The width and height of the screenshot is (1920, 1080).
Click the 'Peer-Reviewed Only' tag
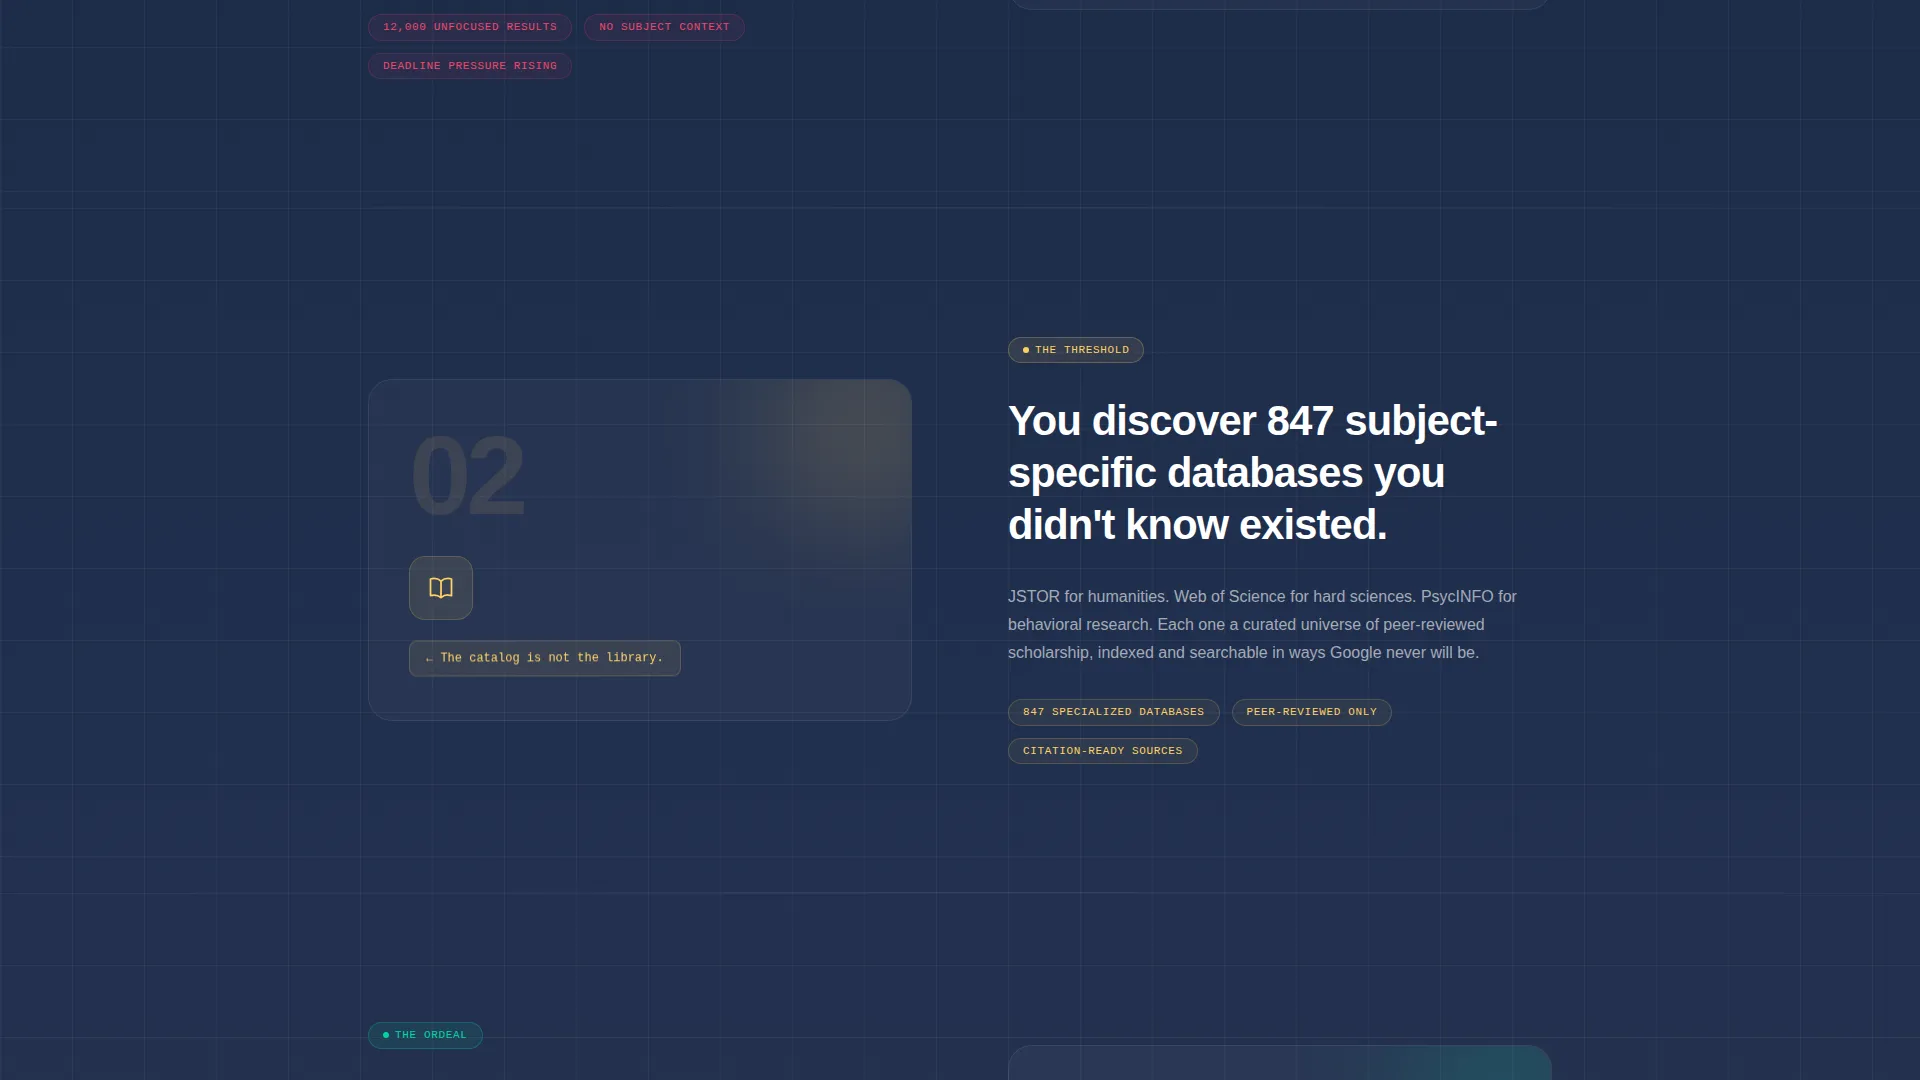[x=1312, y=712]
